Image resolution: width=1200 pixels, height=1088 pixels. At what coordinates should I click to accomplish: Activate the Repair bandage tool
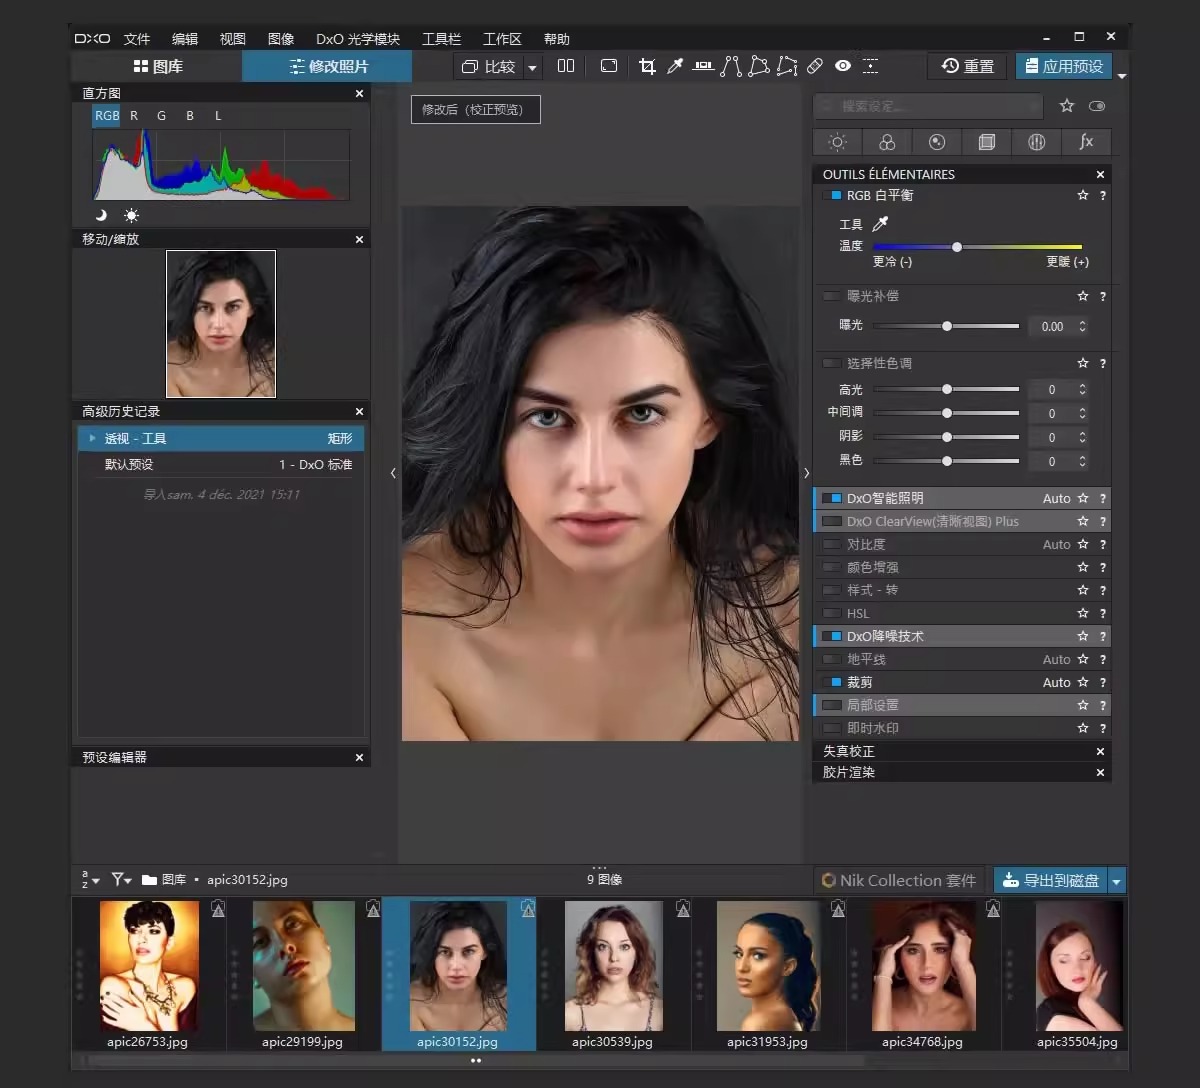(815, 66)
